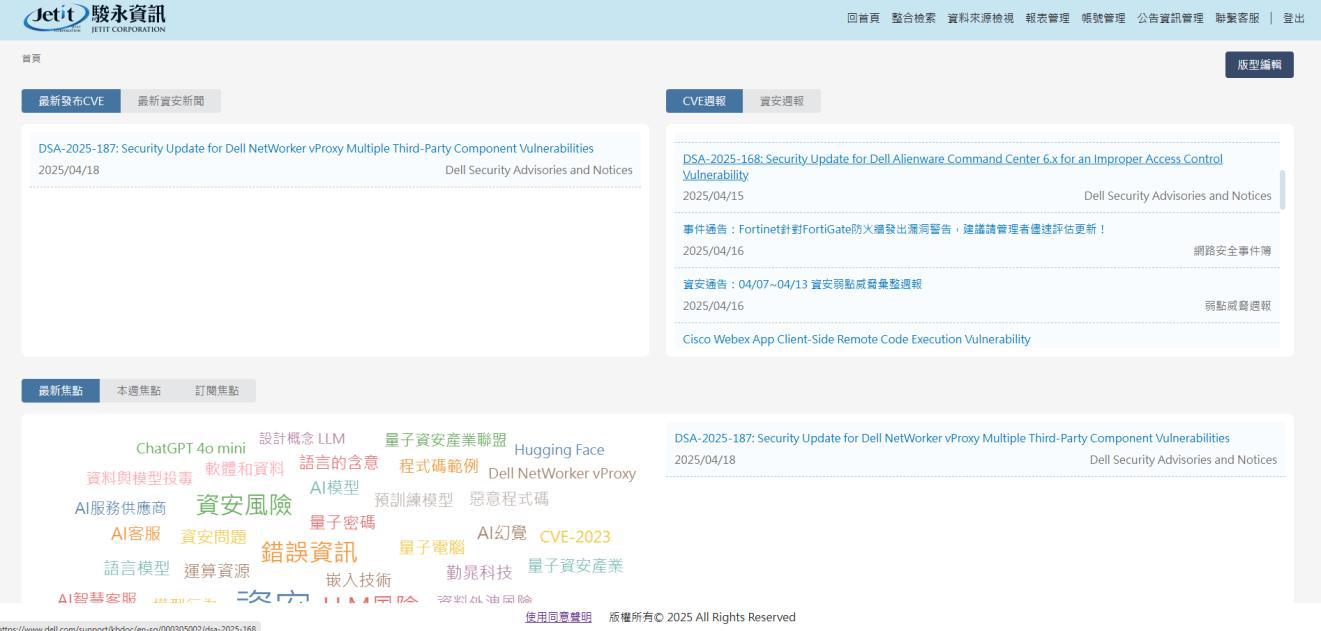
Task: Click the 資安問題 keyword
Action: [213, 537]
